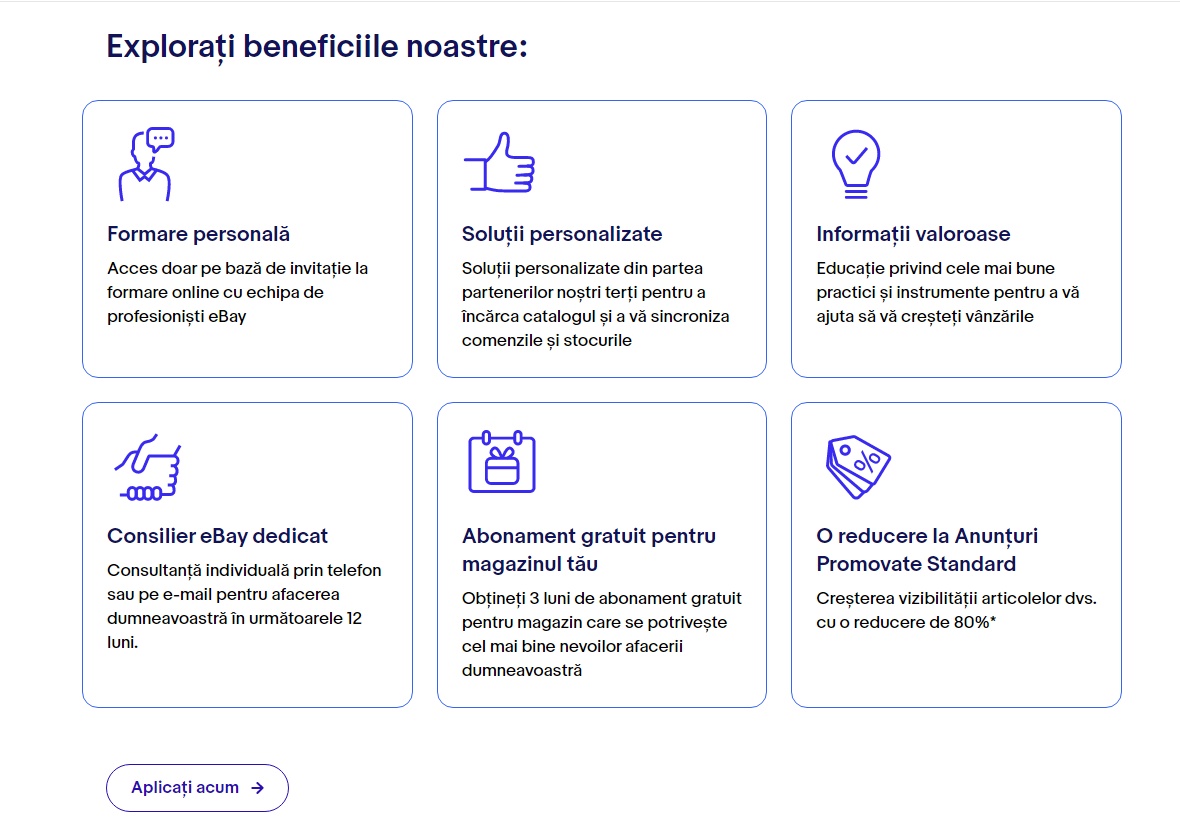Click the handshake icon
This screenshot has width=1180, height=827.
pyautogui.click(x=148, y=466)
